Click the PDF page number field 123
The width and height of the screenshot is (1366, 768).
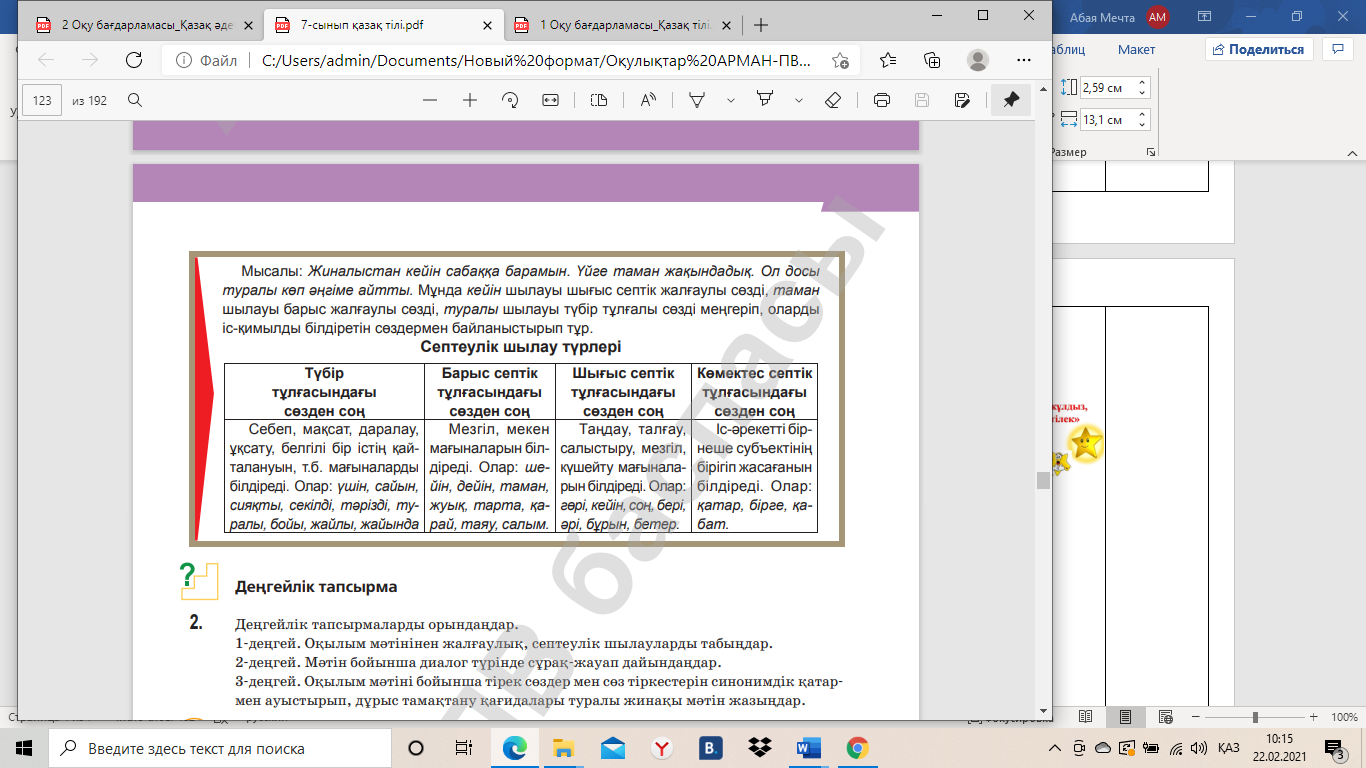pyautogui.click(x=42, y=100)
